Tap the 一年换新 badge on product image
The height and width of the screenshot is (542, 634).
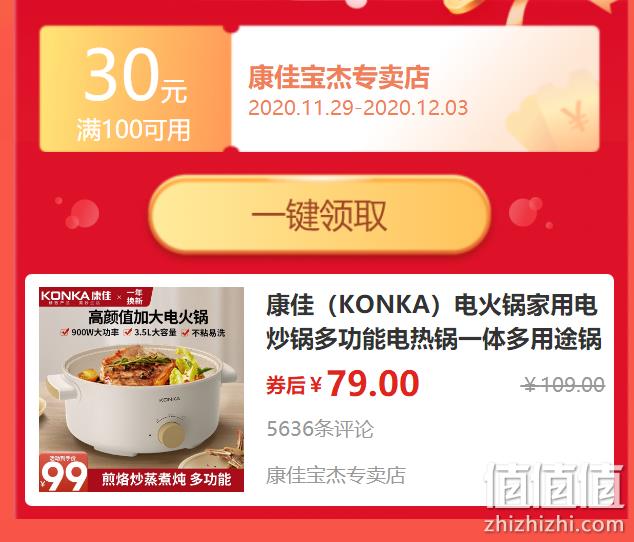tap(135, 296)
